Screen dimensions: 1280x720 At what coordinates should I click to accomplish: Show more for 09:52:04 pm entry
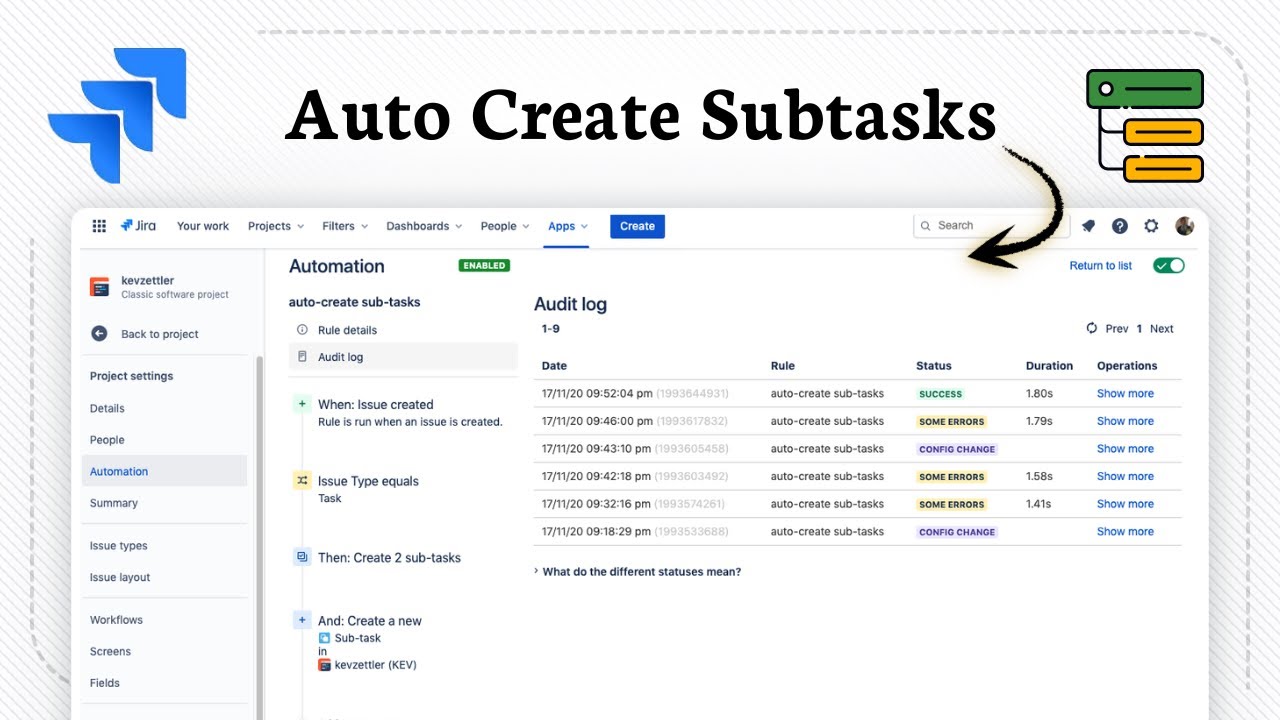pos(1125,394)
